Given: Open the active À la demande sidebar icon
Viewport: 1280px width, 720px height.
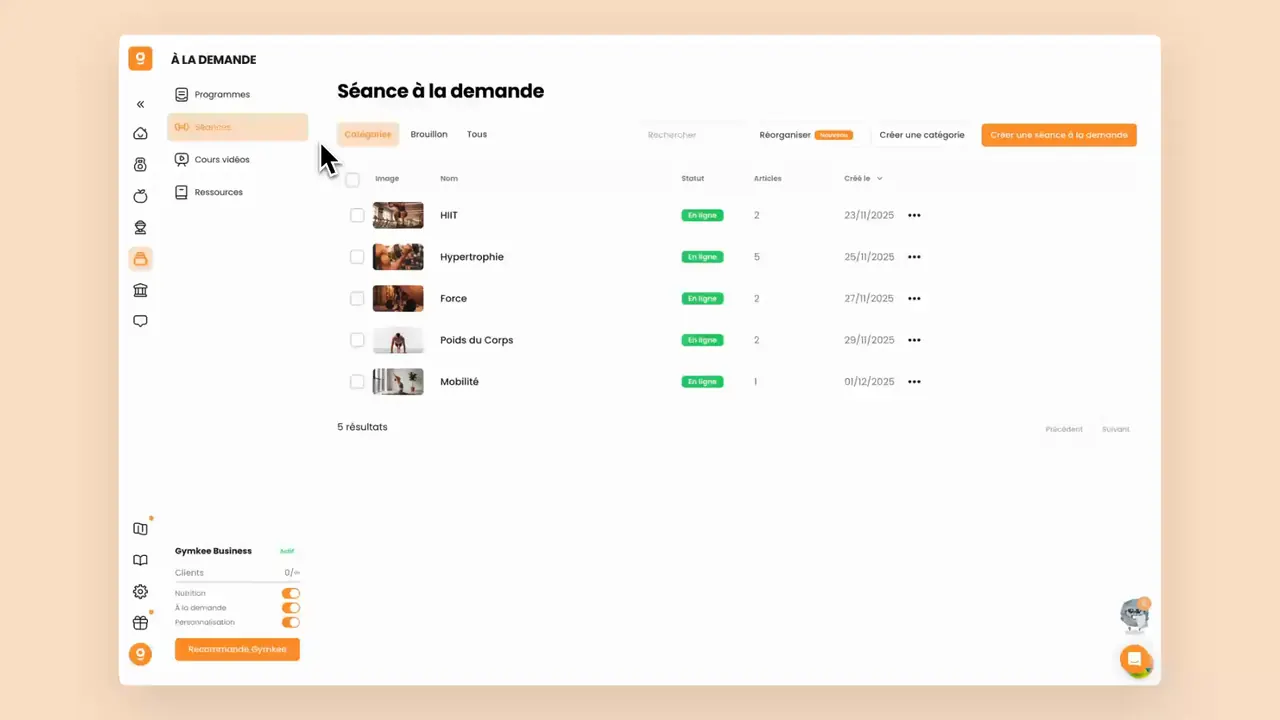Looking at the screenshot, I should (x=140, y=259).
